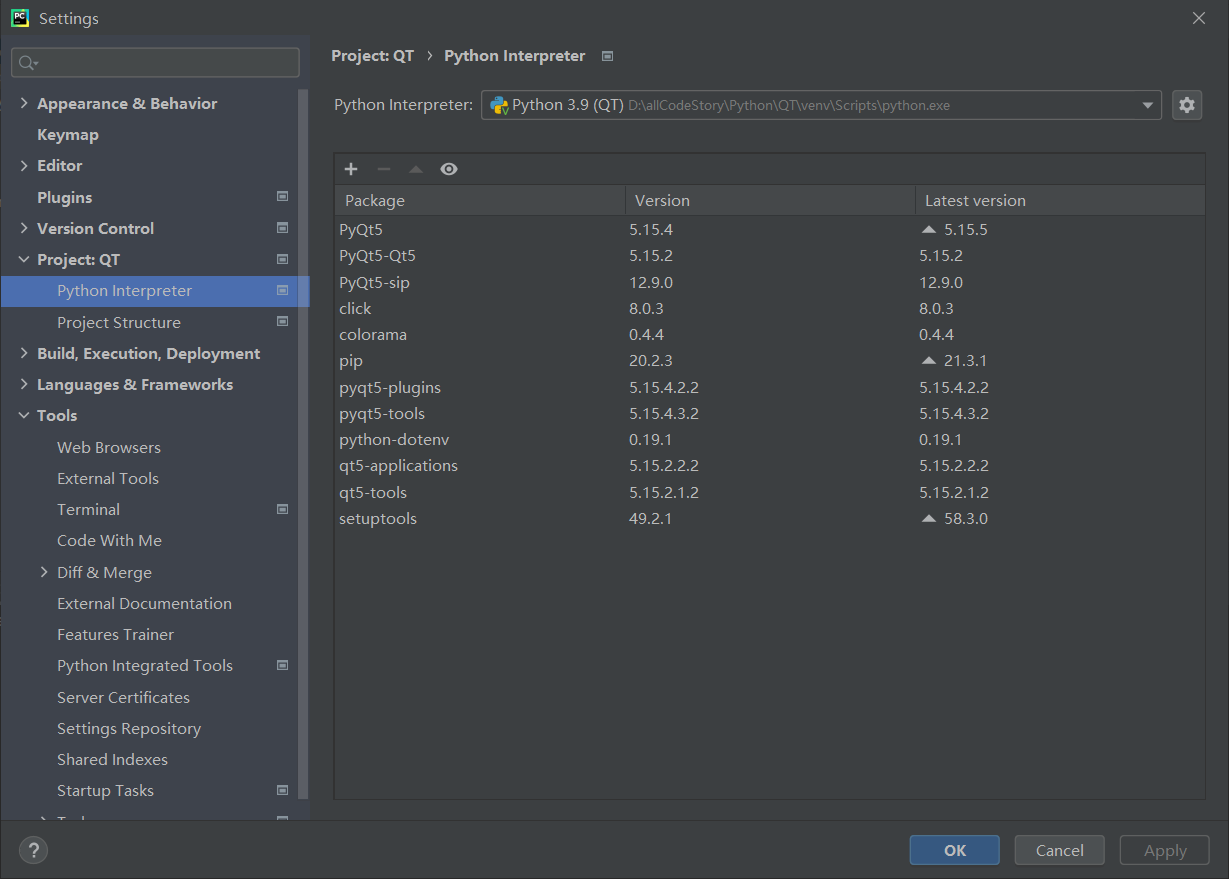Image resolution: width=1229 pixels, height=879 pixels.
Task: Collapse the Project: QT section
Action: click(x=24, y=259)
